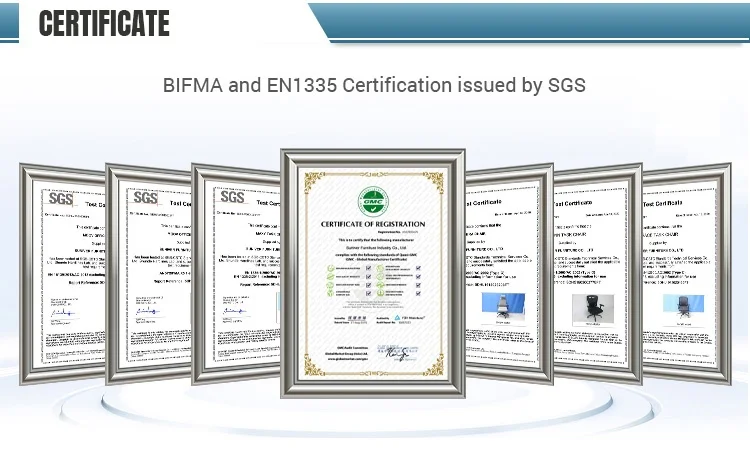Viewport: 750px width, 472px height.
Task: Click the grey chair photo beside the central certificate
Action: tap(502, 307)
